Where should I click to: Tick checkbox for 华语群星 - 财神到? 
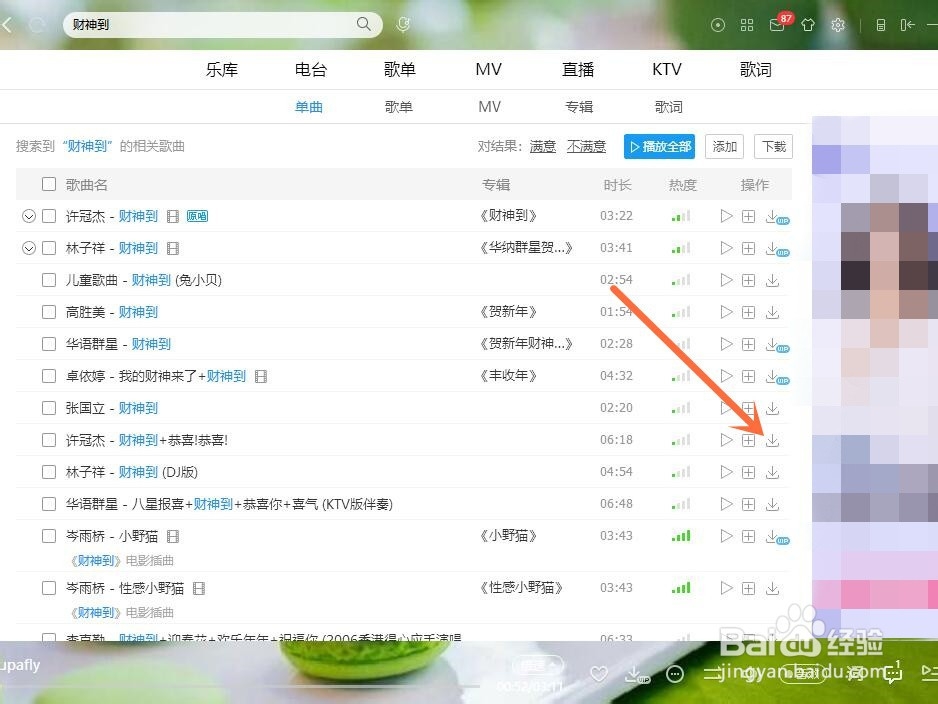pos(49,344)
